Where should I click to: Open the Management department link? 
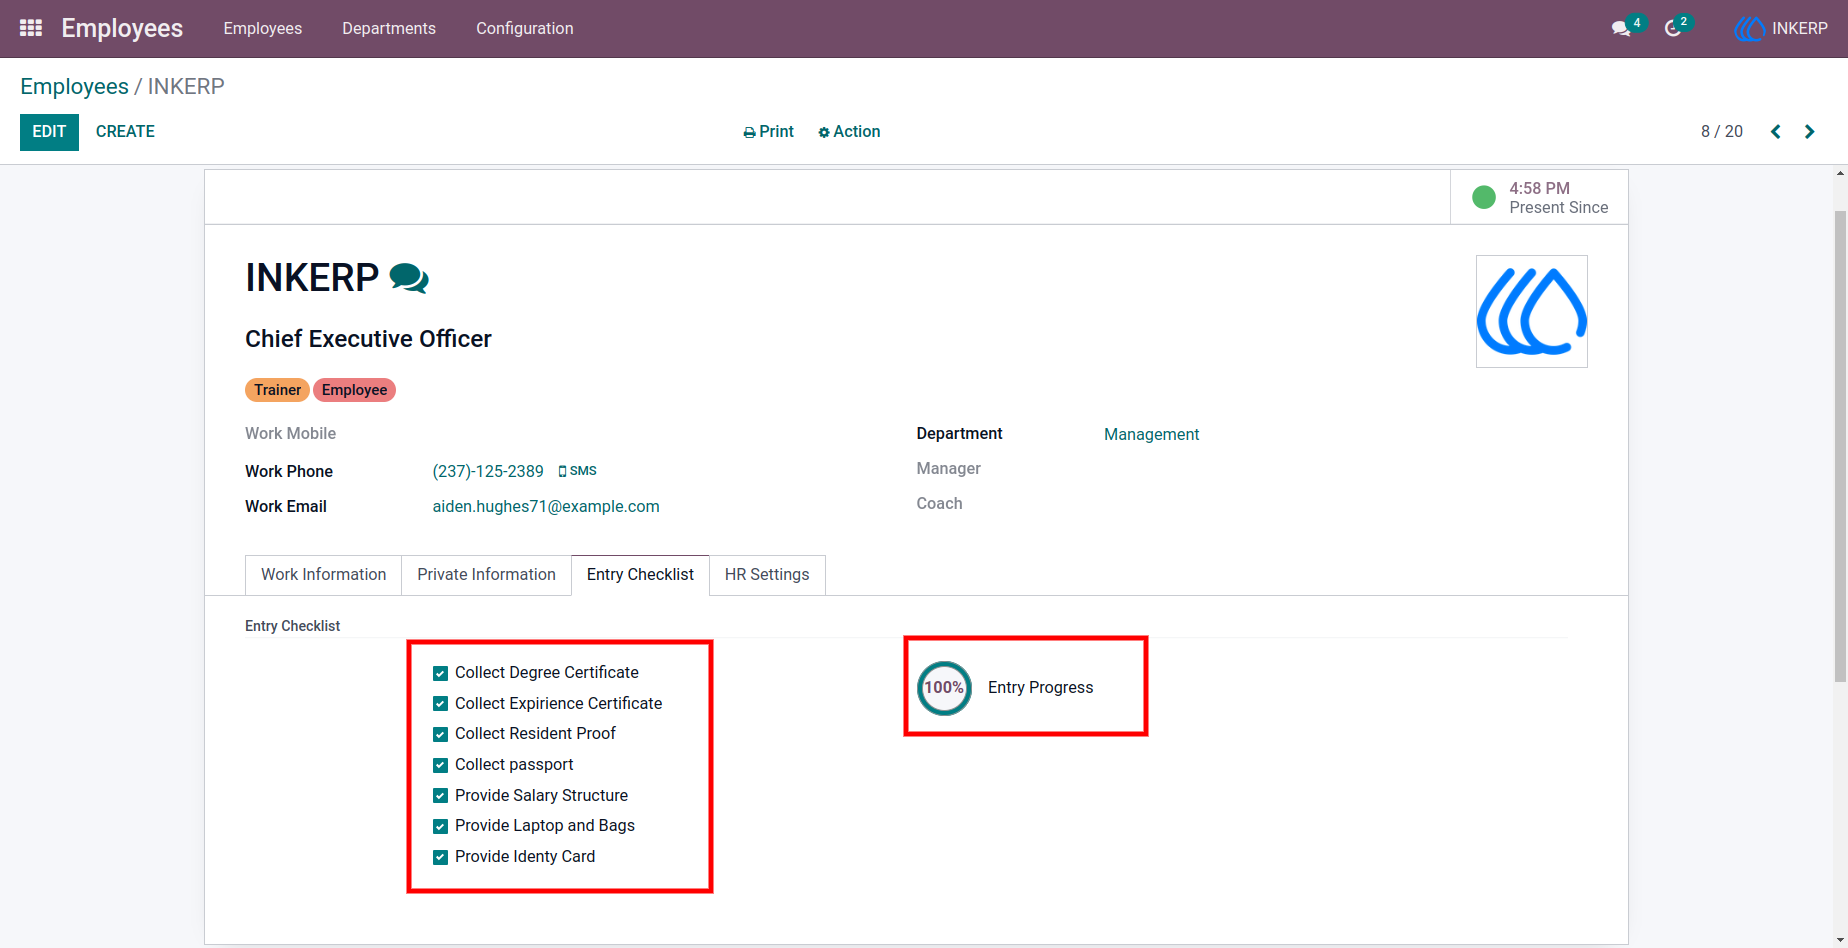[x=1151, y=434]
